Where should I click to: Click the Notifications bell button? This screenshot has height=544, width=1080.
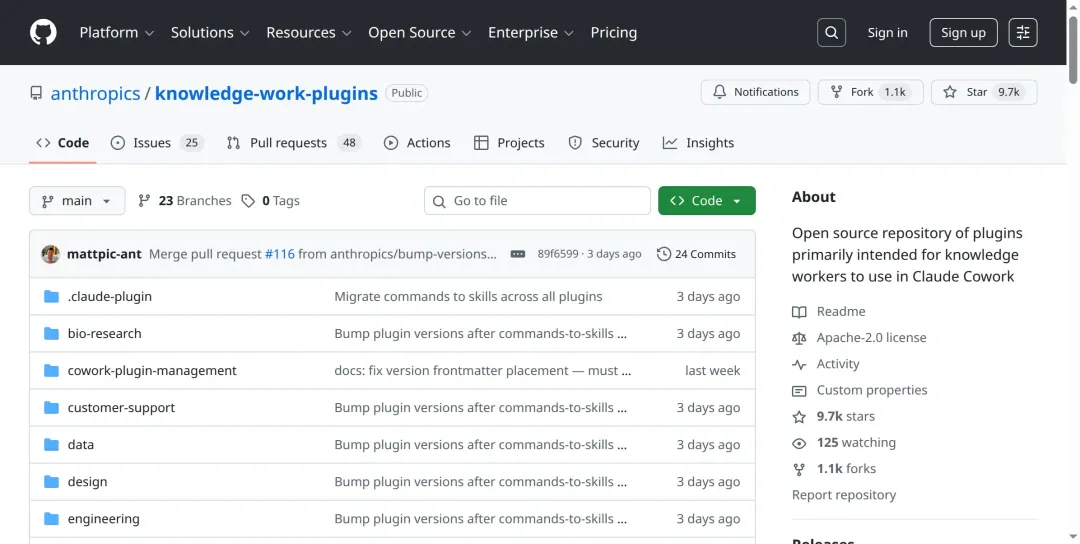pyautogui.click(x=755, y=92)
